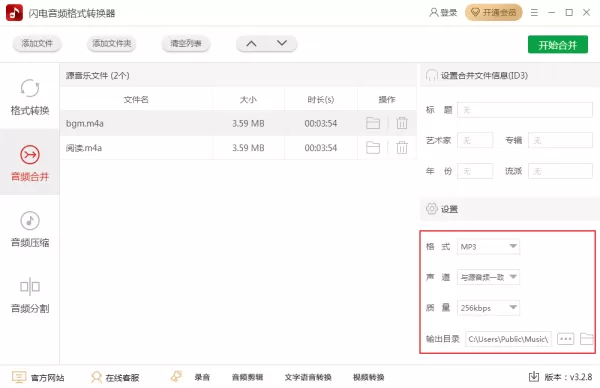Click the 专辑 input field
Image resolution: width=600 pixels, height=388 pixels.
(560, 140)
